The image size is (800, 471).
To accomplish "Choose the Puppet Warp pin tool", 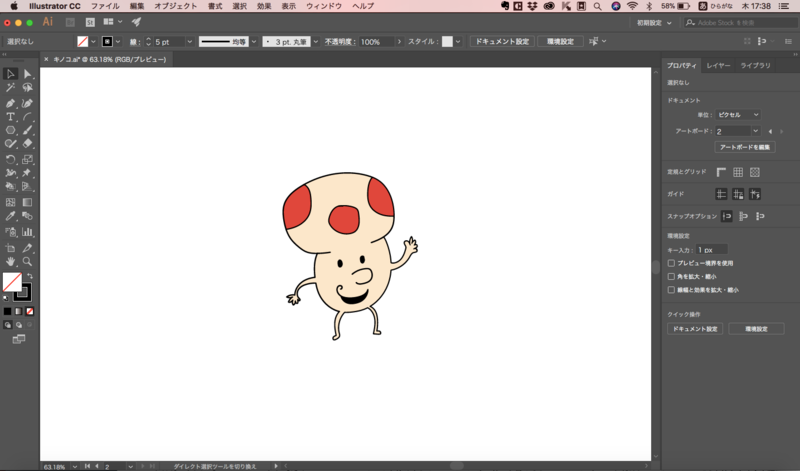I will [28, 173].
